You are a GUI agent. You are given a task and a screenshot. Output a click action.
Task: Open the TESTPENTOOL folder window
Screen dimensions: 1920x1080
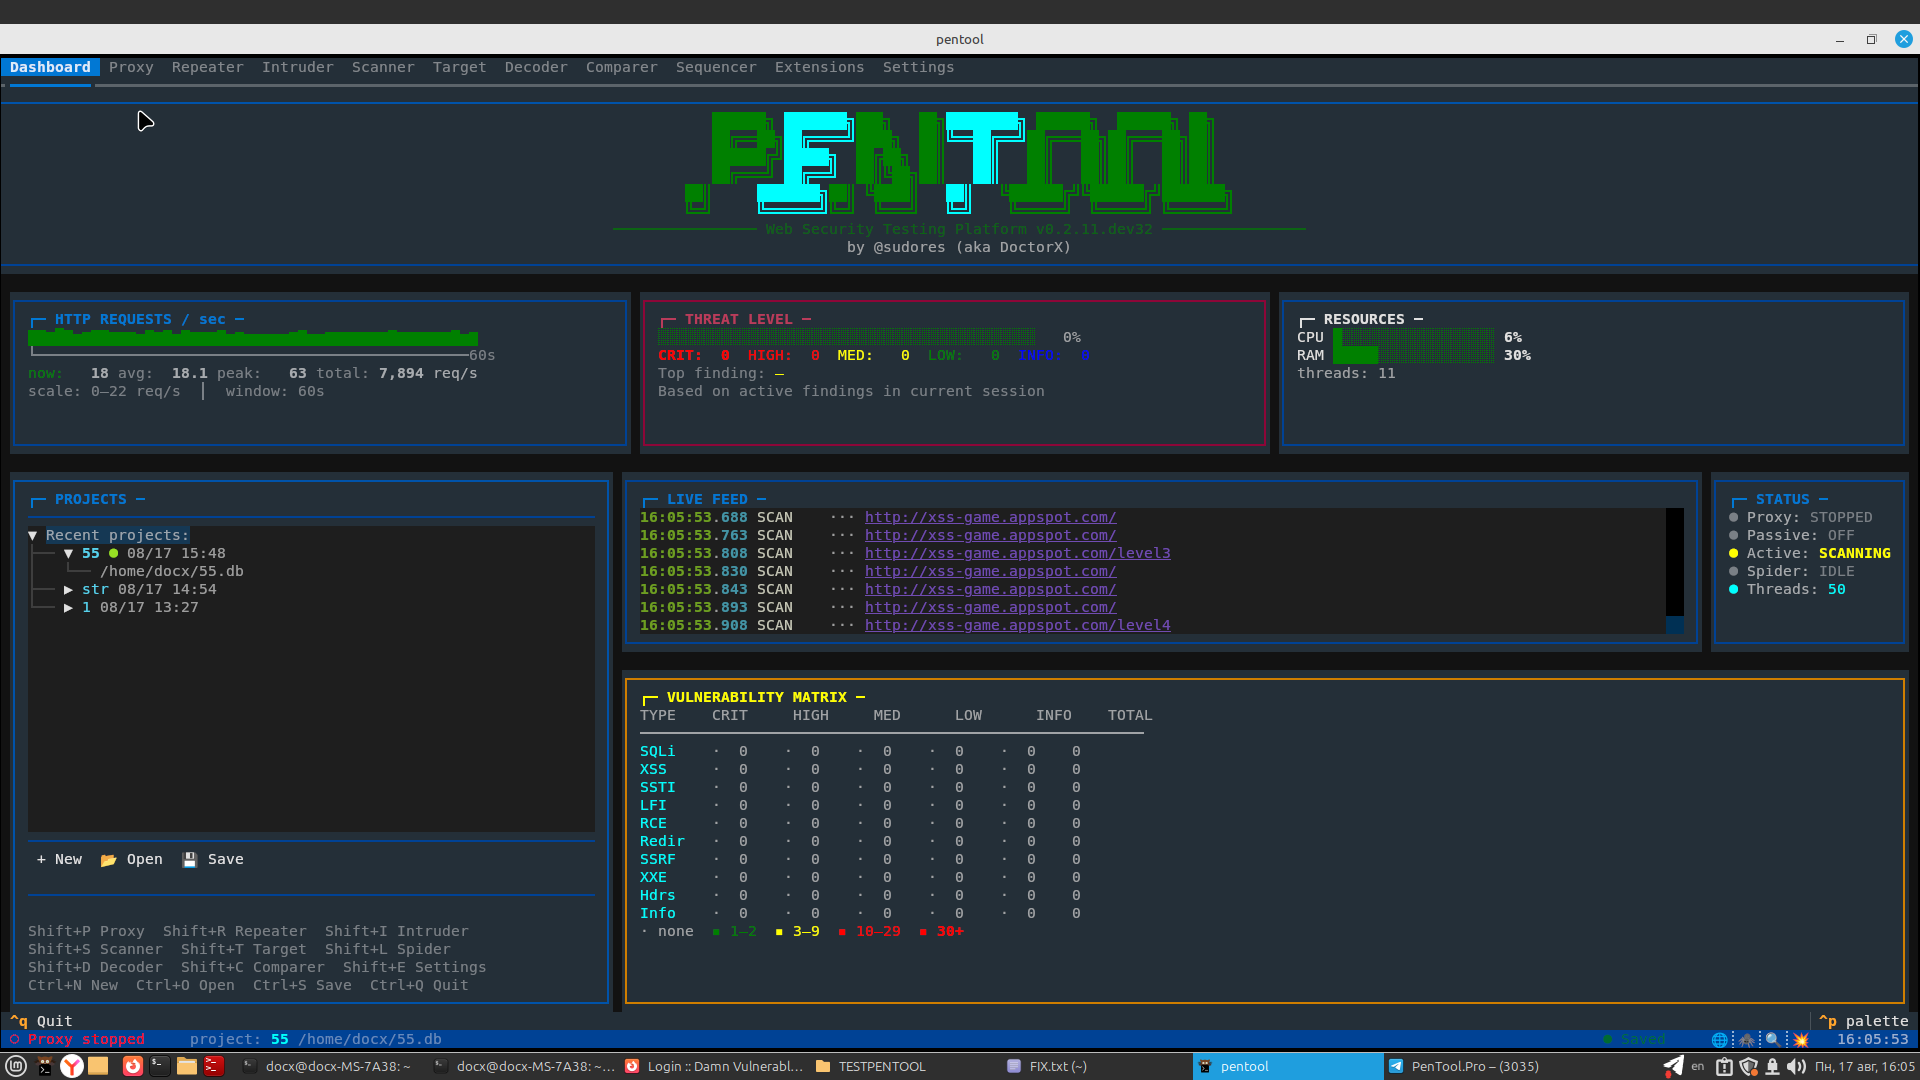click(871, 1066)
